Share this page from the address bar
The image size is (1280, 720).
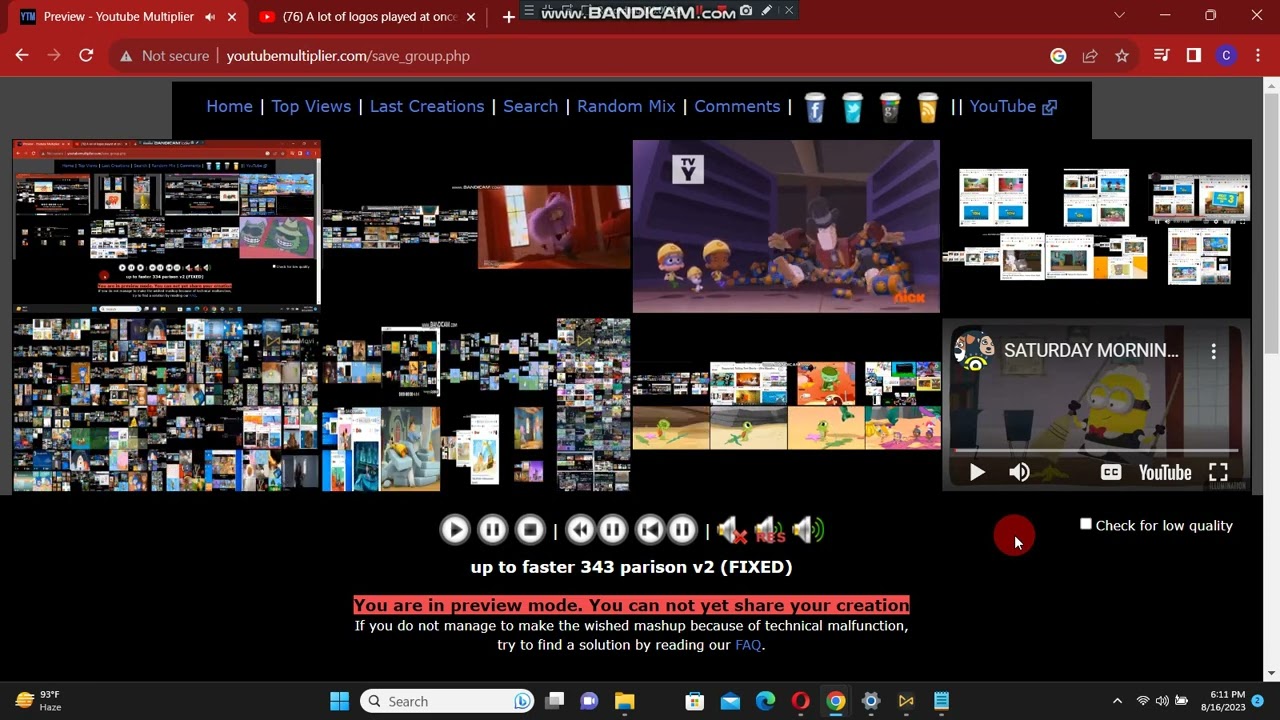point(1090,56)
